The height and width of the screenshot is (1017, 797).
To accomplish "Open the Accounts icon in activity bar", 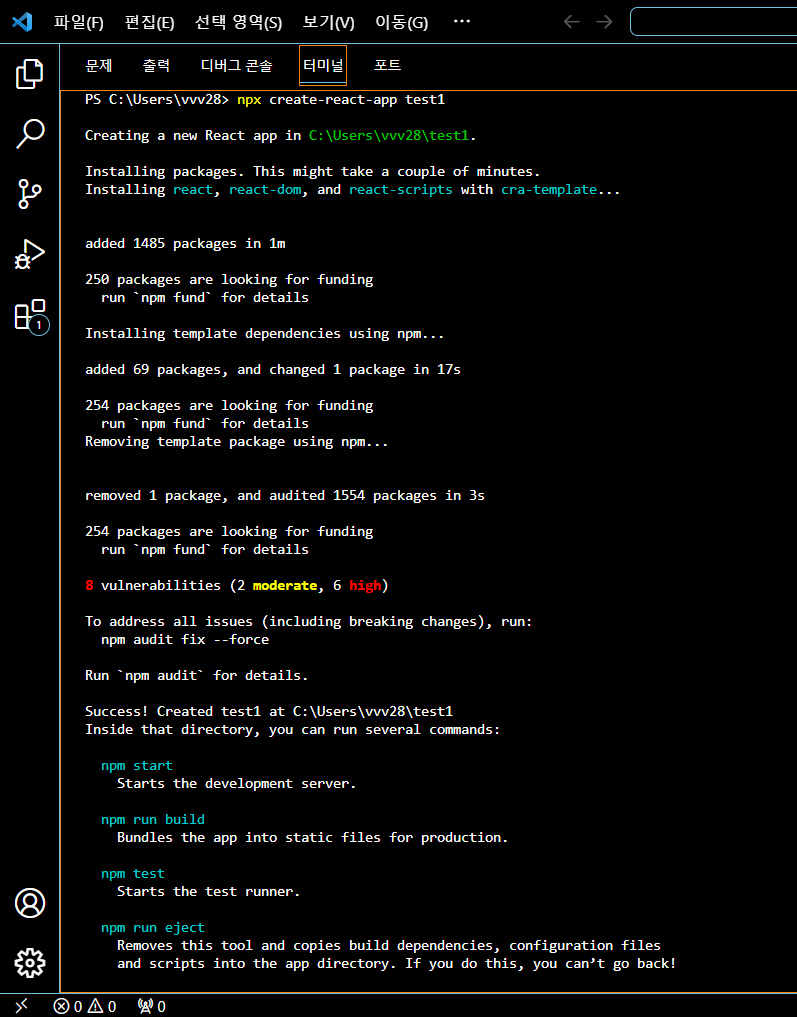I will [30, 903].
